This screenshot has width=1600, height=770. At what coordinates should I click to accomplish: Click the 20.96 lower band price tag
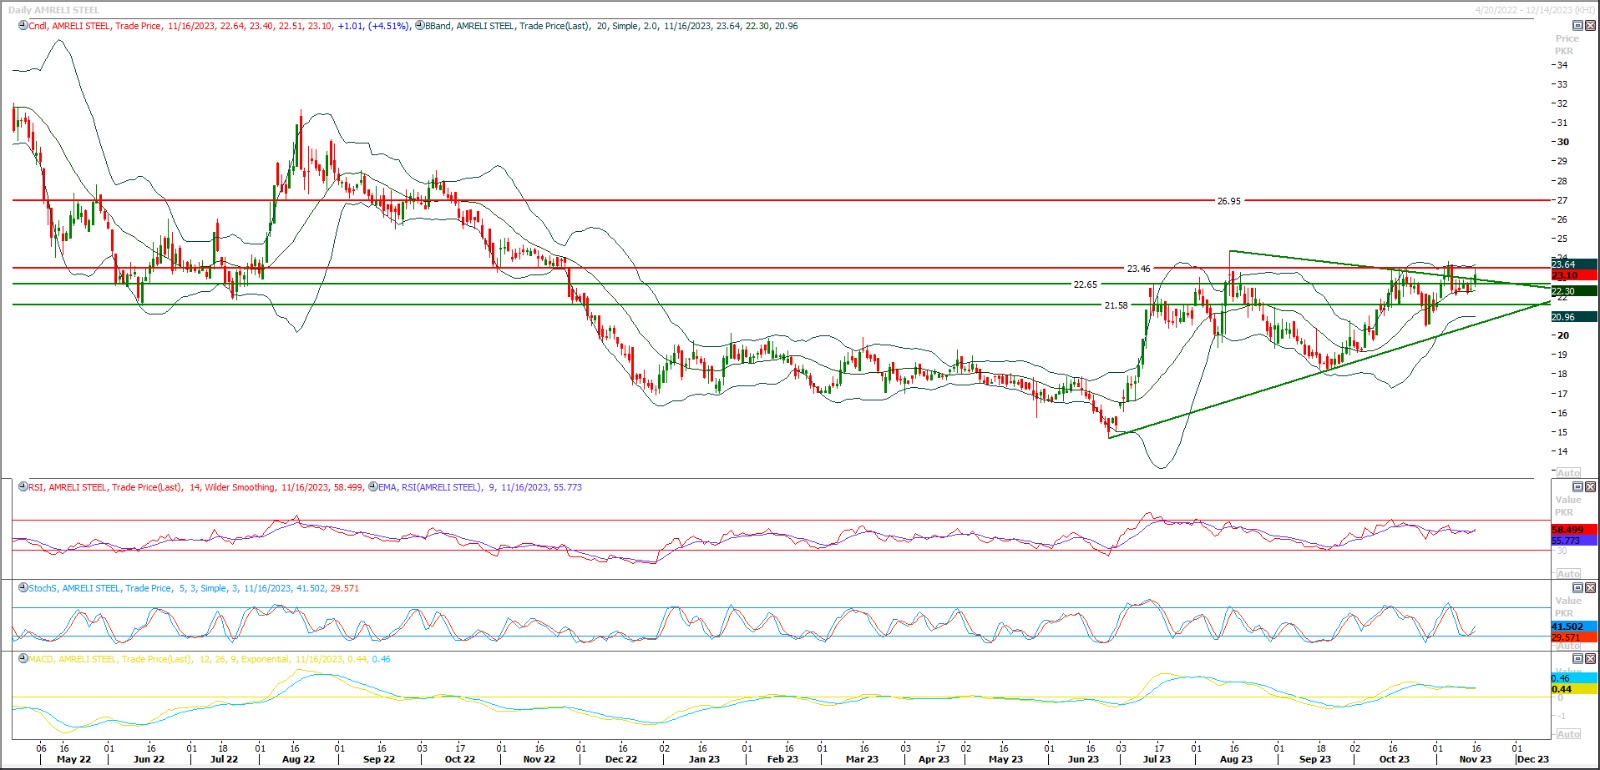pos(1574,317)
